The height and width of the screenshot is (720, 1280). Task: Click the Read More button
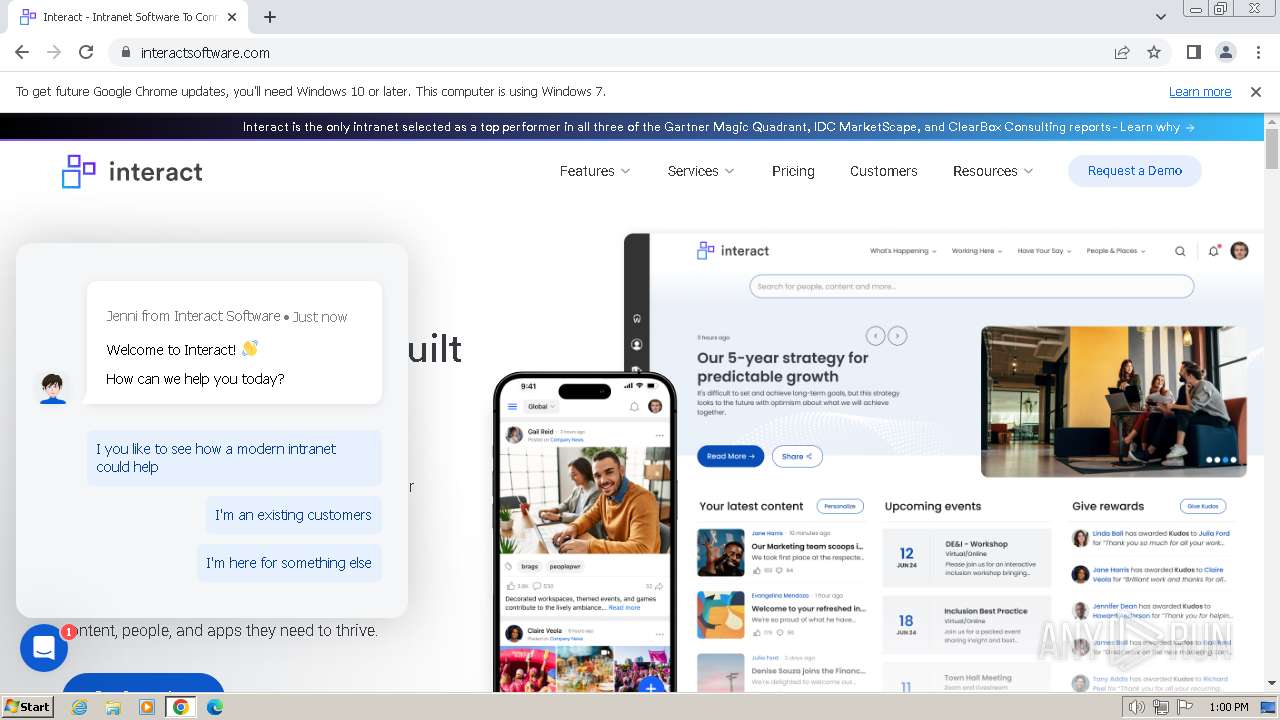click(730, 456)
